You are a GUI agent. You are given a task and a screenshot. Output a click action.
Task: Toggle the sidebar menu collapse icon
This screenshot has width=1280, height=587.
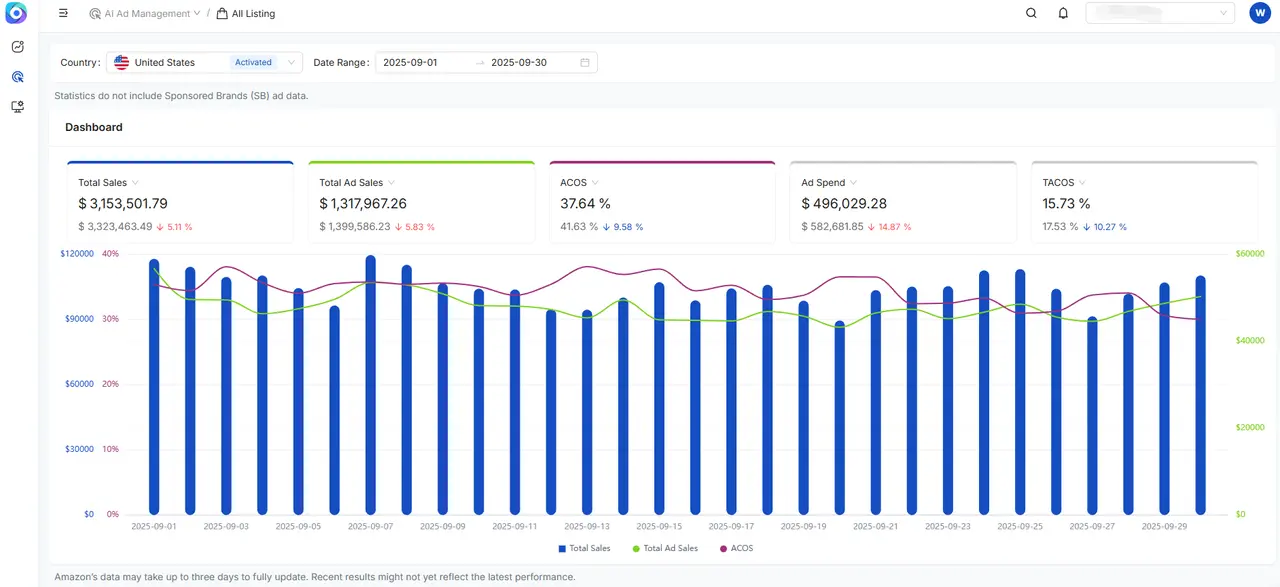(x=63, y=14)
